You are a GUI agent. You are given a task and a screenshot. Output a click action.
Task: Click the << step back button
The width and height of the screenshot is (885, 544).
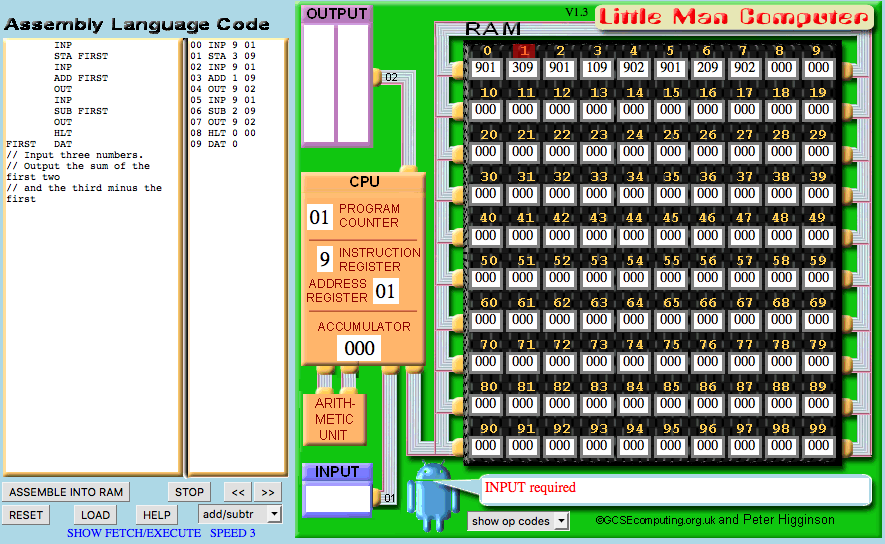coord(238,492)
